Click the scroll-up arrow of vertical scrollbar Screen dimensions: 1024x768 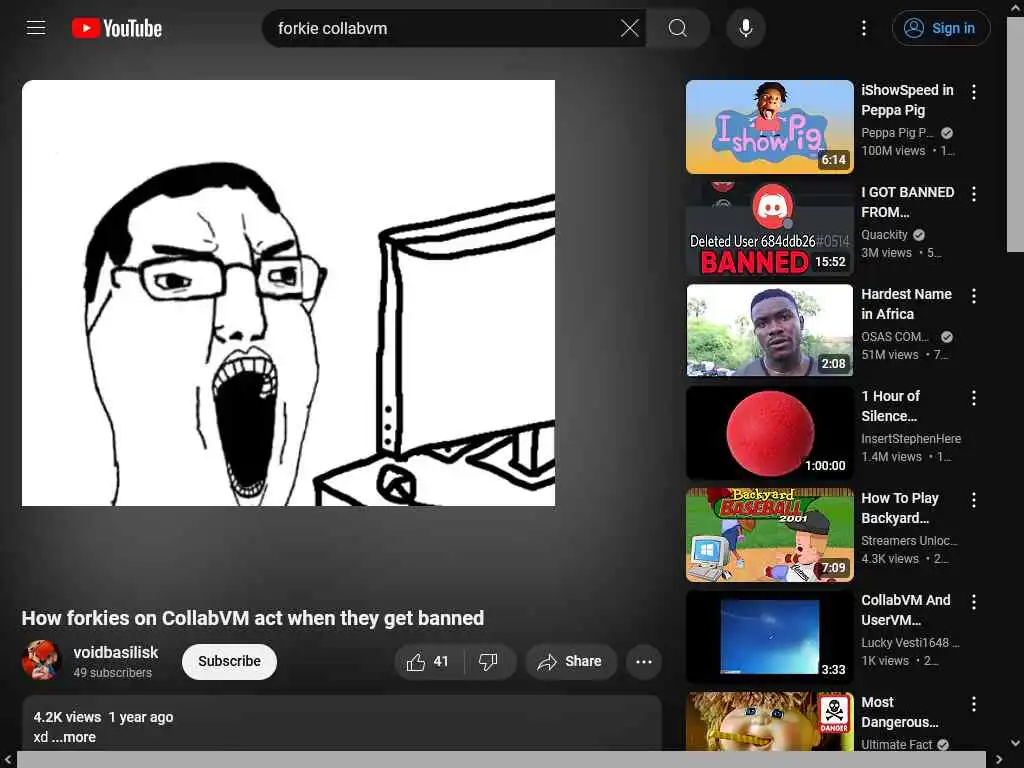tap(1015, 8)
